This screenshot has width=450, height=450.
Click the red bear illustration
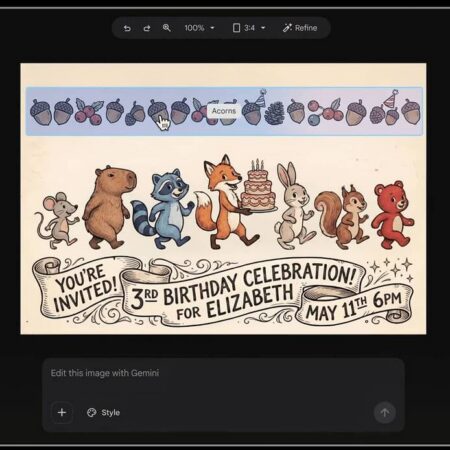393,214
